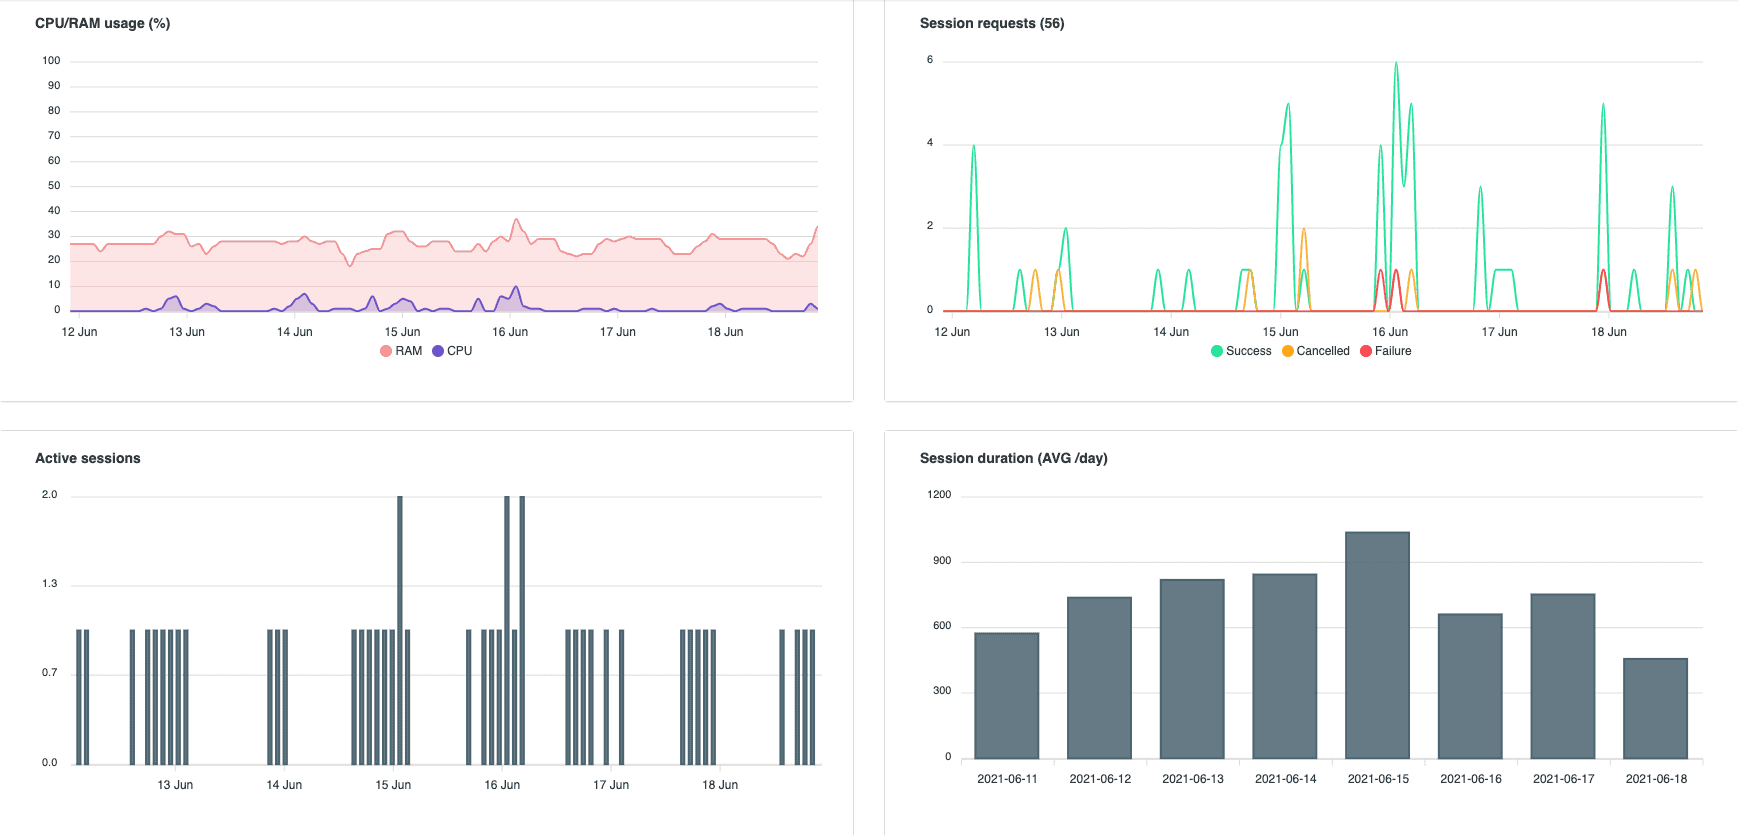Click the Session requests (56) title
This screenshot has height=836, width=1738.
(x=992, y=23)
